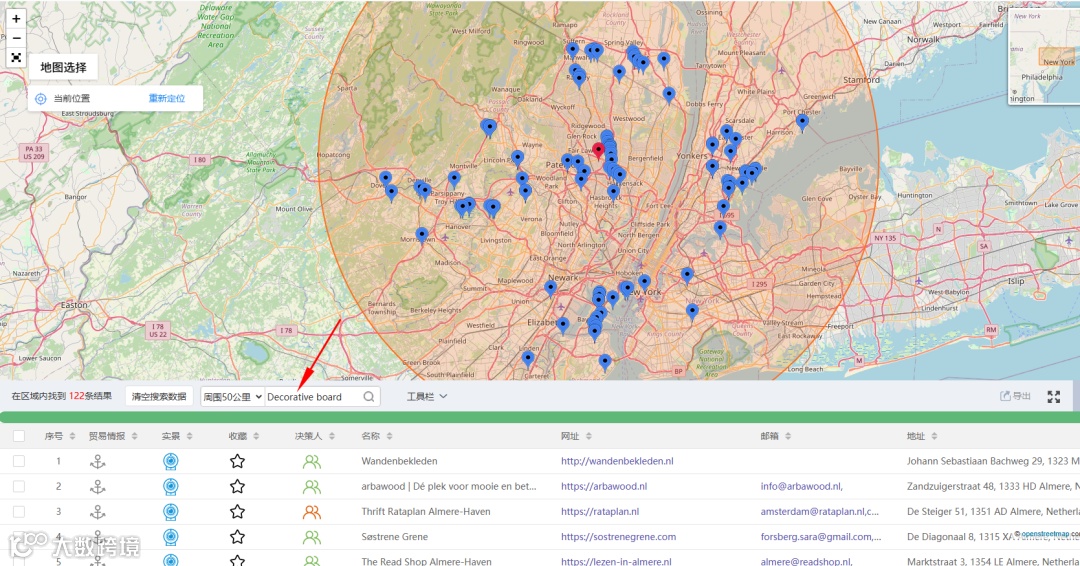Open trade intelligence anchor for arbawood row
Screen dimensions: 1080x566
pyautogui.click(x=98, y=487)
